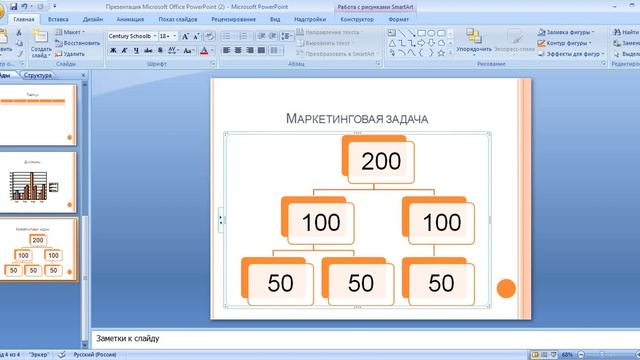
Task: Open the Рецензирование ribbon tab
Action: [233, 19]
